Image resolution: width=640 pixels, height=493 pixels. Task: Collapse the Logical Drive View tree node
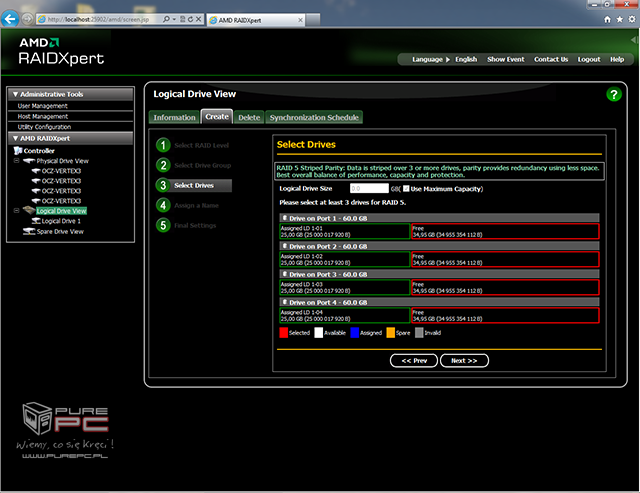click(x=16, y=211)
